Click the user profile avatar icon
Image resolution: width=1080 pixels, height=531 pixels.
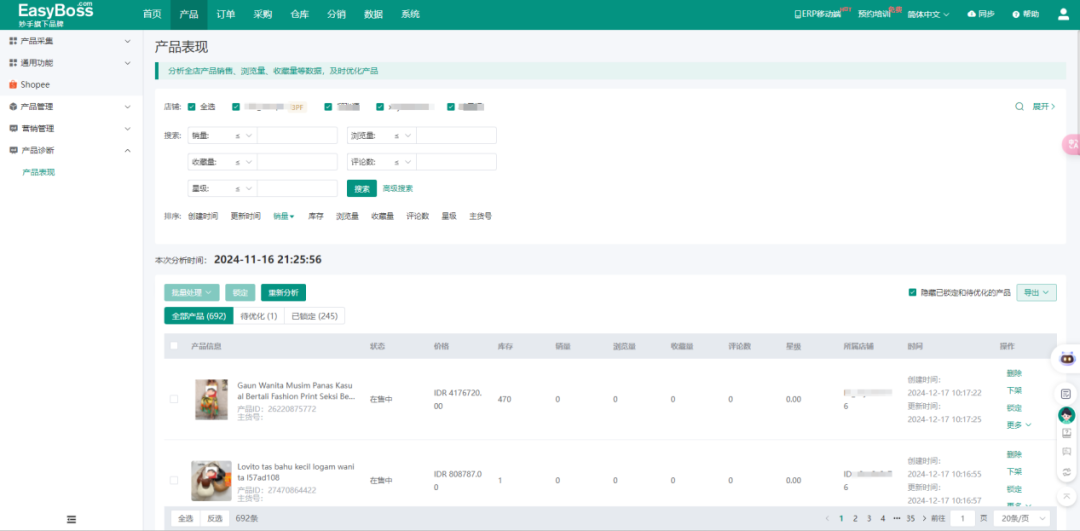coord(1063,14)
